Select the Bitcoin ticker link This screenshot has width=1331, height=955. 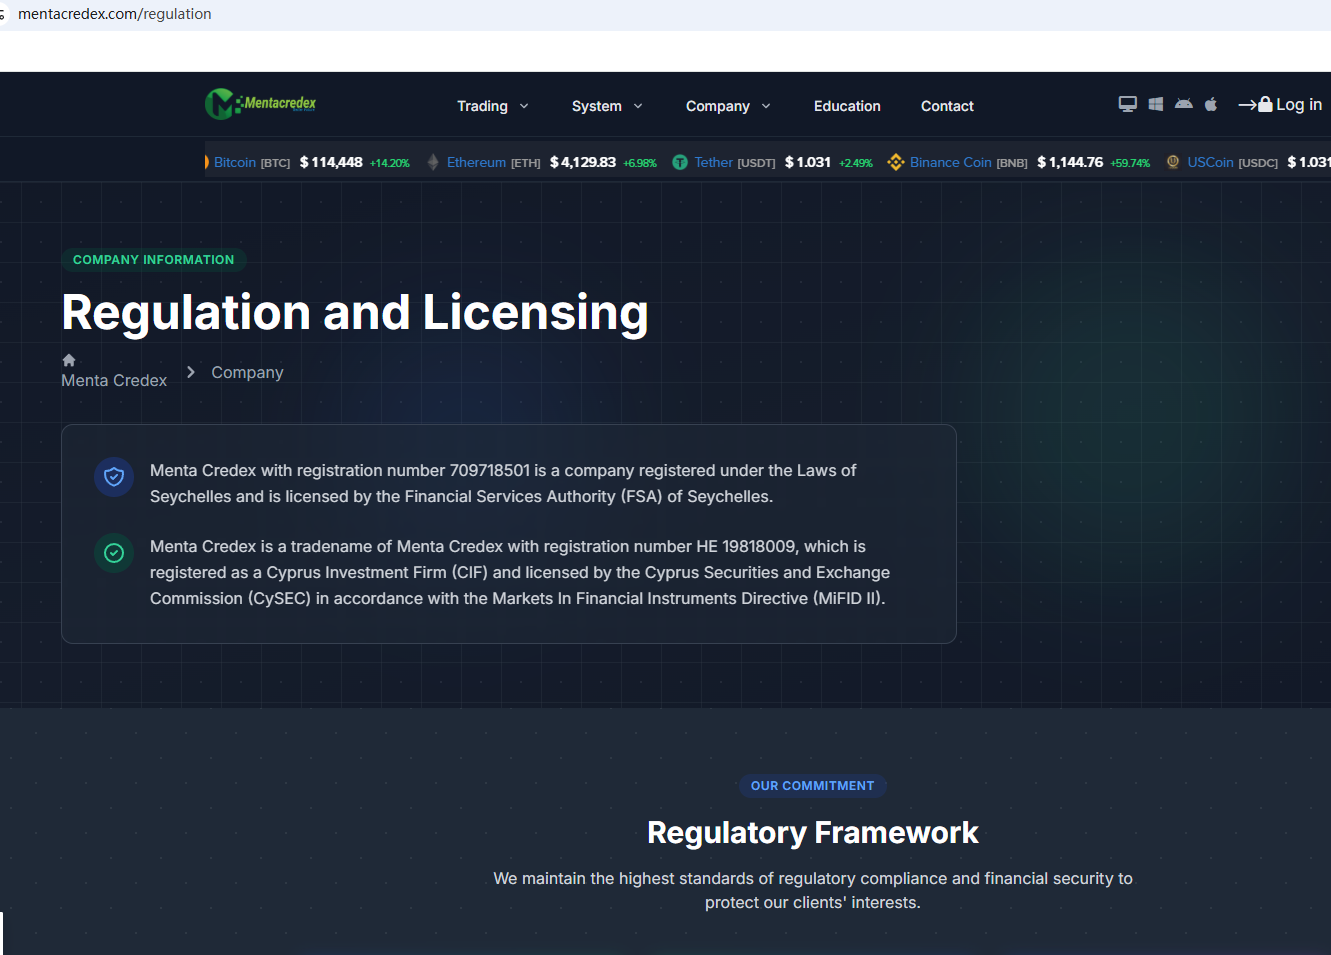point(235,162)
